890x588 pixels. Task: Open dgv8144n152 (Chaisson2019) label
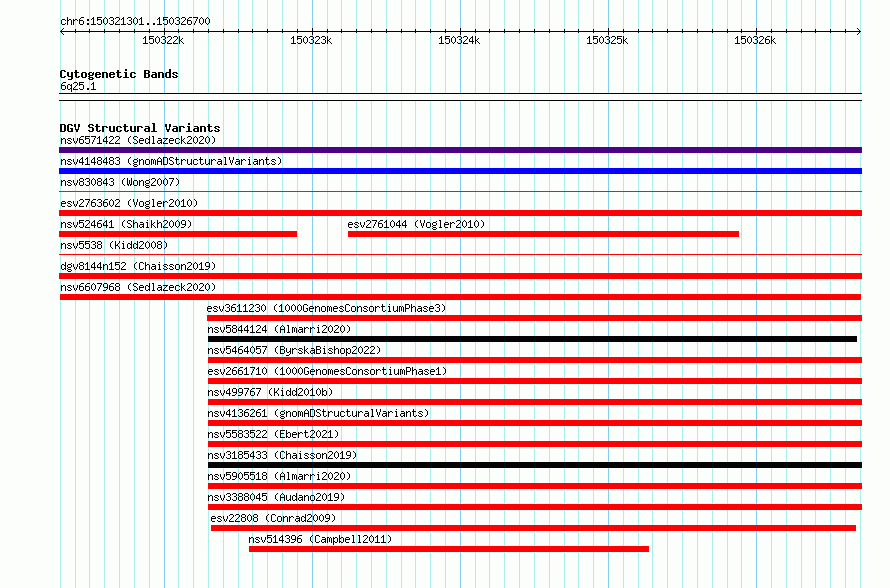pyautogui.click(x=138, y=266)
